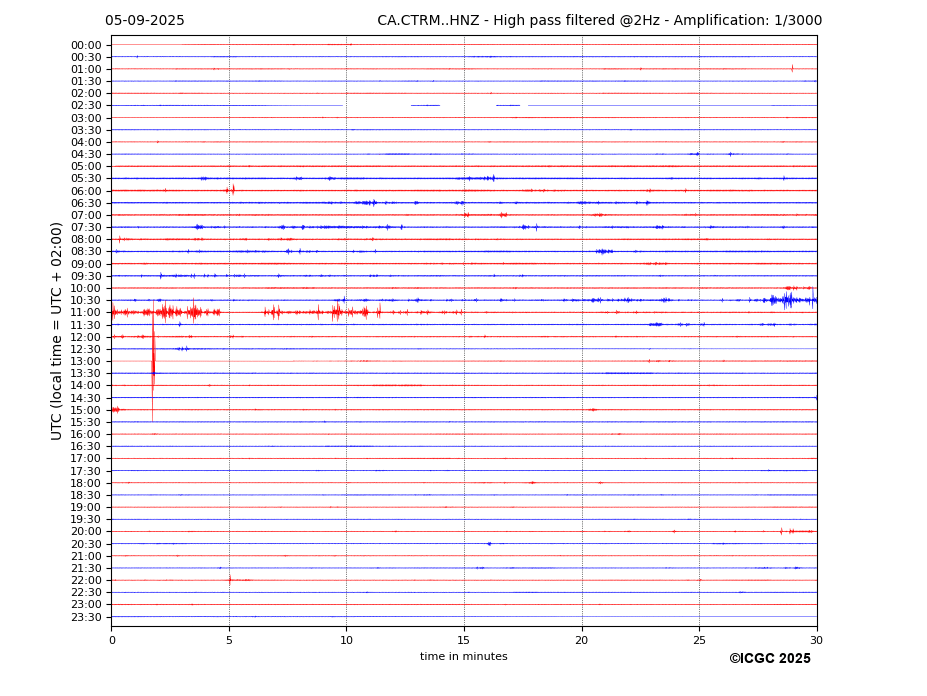Select the 09:00 time row label
This screenshot has width=927, height=696.
point(86,264)
